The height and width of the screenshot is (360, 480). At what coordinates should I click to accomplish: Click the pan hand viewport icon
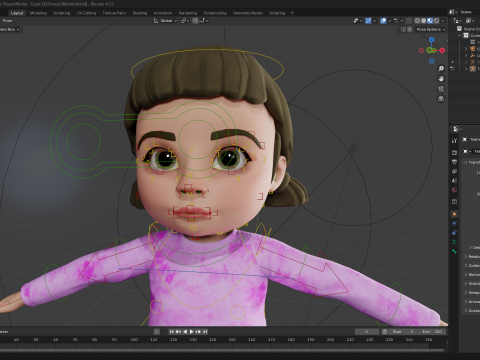[x=441, y=79]
